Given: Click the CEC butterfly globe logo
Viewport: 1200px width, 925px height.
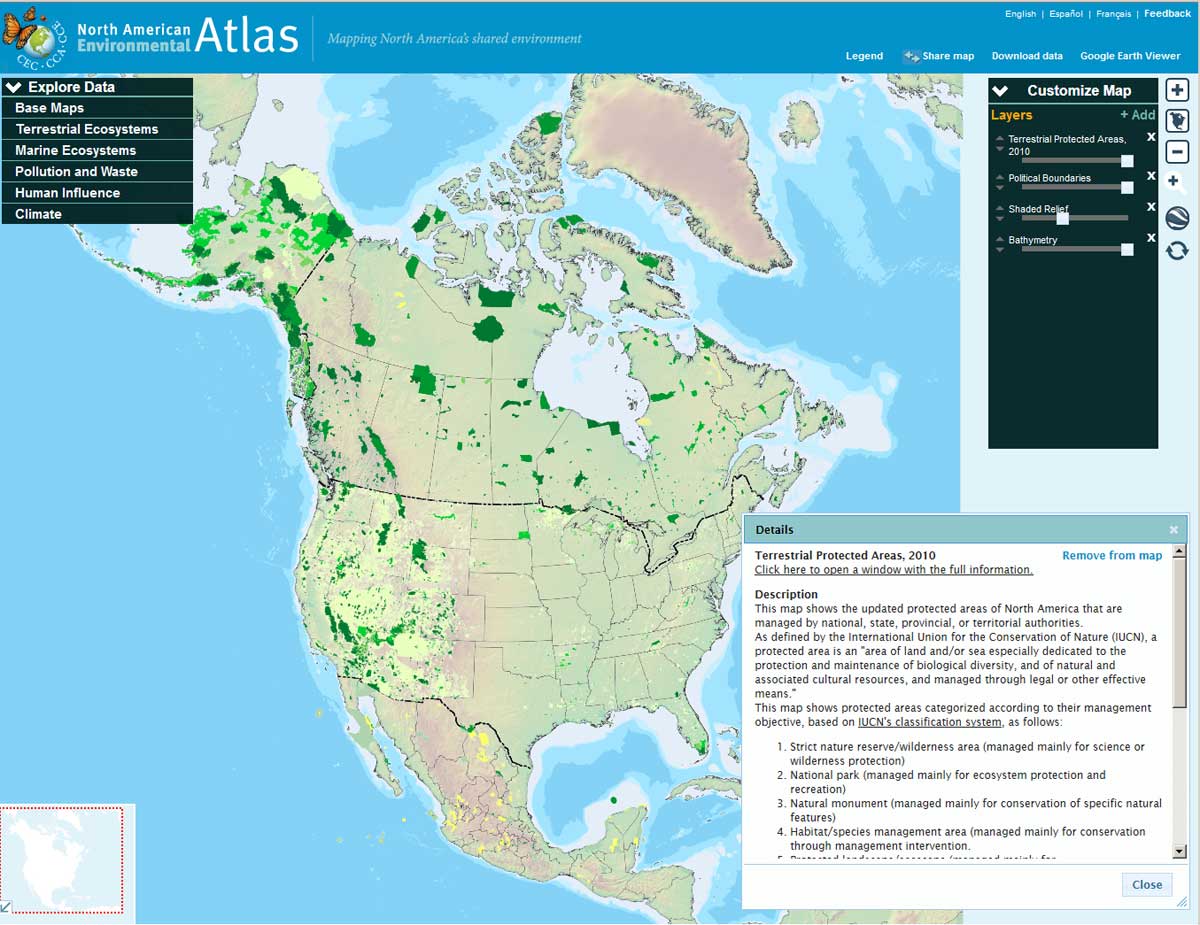Looking at the screenshot, I should pyautogui.click(x=35, y=36).
